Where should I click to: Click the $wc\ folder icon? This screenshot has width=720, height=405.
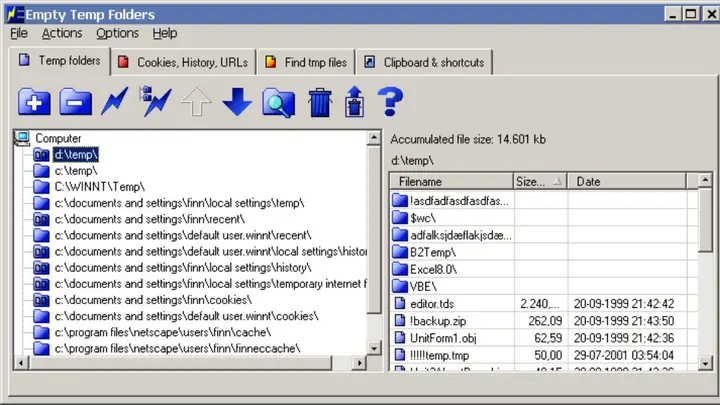click(400, 217)
